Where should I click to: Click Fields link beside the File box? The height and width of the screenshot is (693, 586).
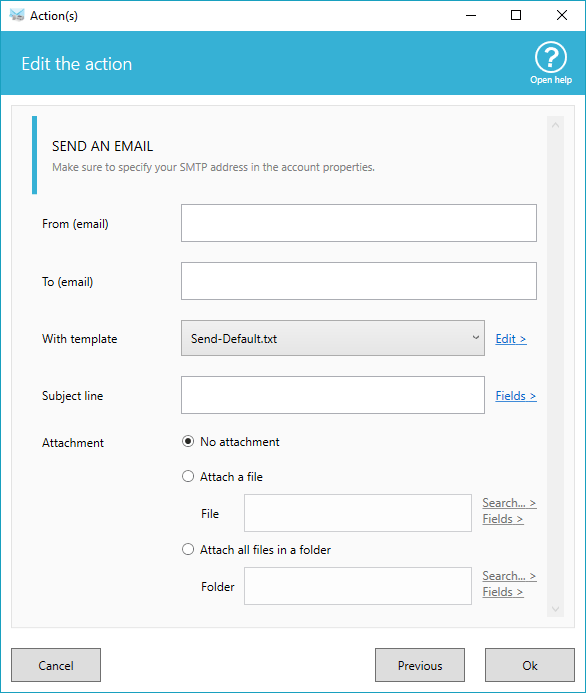(503, 519)
